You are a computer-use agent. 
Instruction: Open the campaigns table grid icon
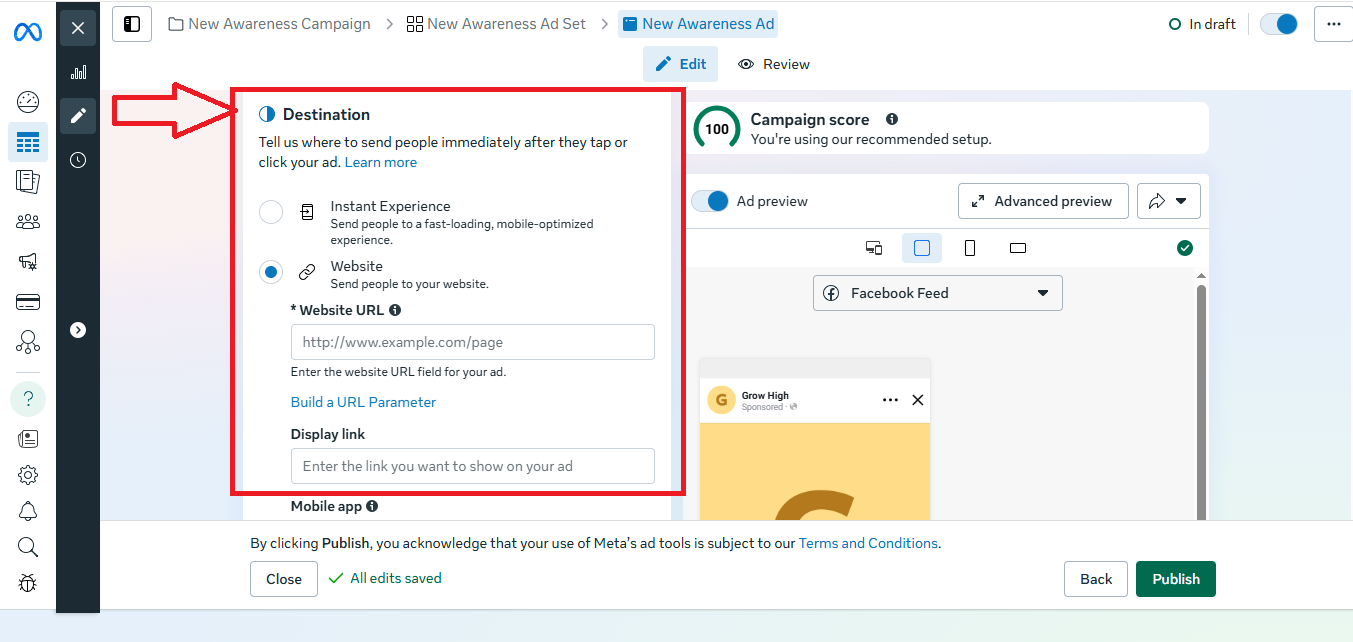coord(28,142)
